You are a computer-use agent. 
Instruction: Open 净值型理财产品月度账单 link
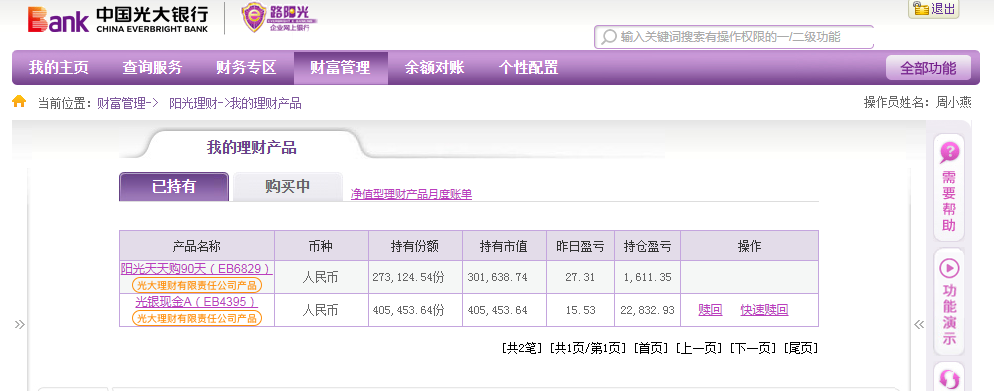pyautogui.click(x=411, y=195)
